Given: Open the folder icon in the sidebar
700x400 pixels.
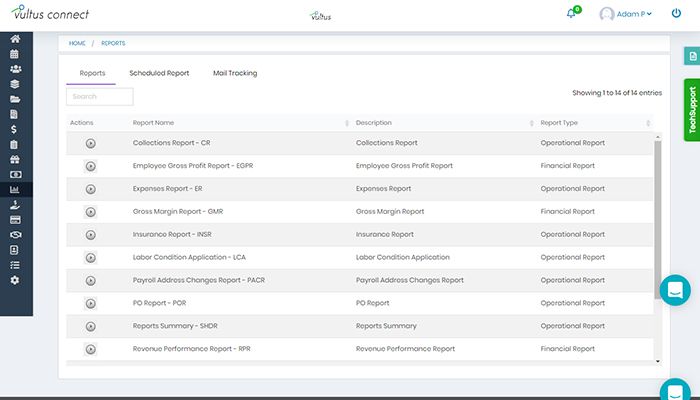Looking at the screenshot, I should pos(14,99).
